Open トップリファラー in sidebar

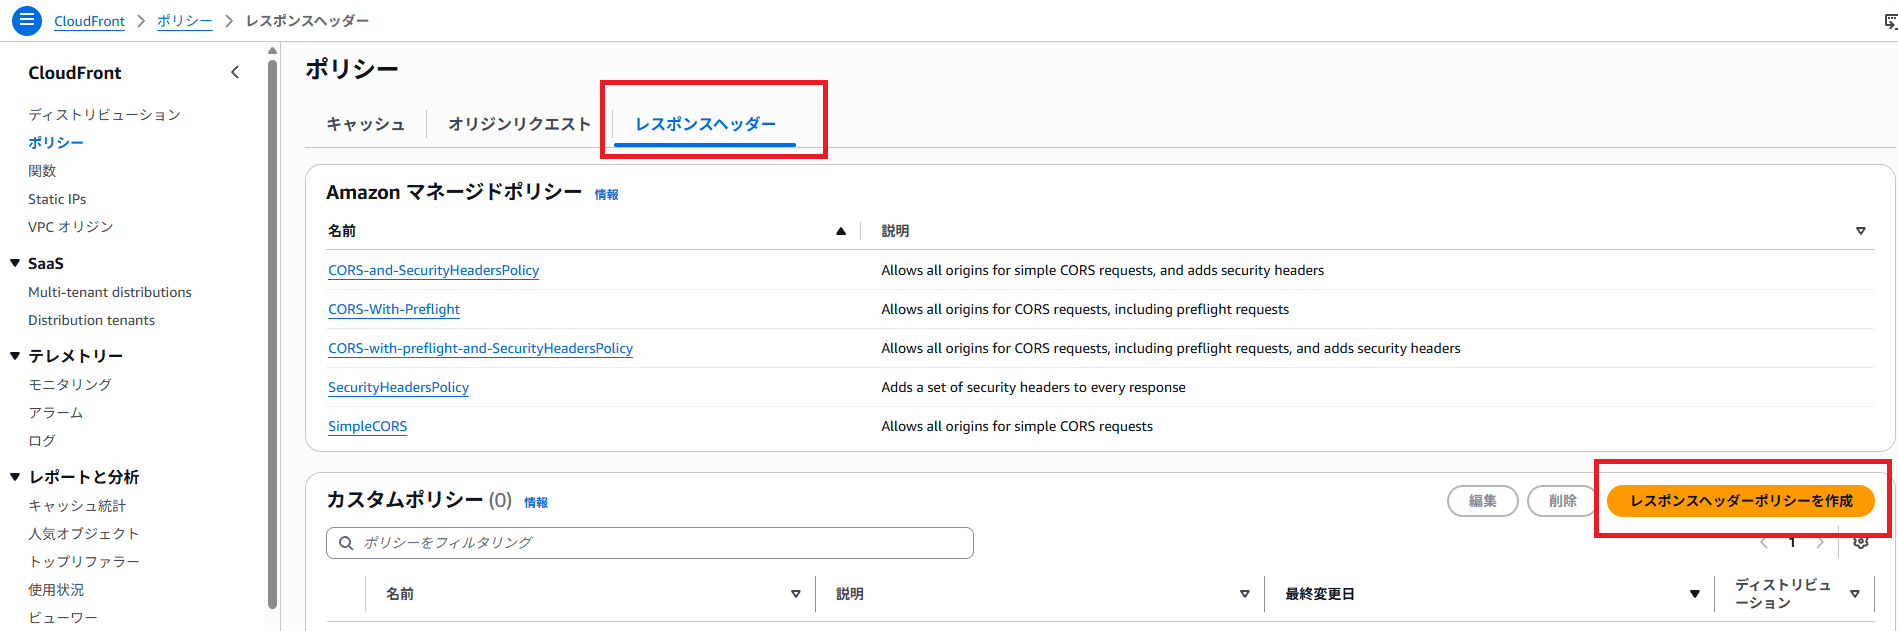pyautogui.click(x=84, y=562)
